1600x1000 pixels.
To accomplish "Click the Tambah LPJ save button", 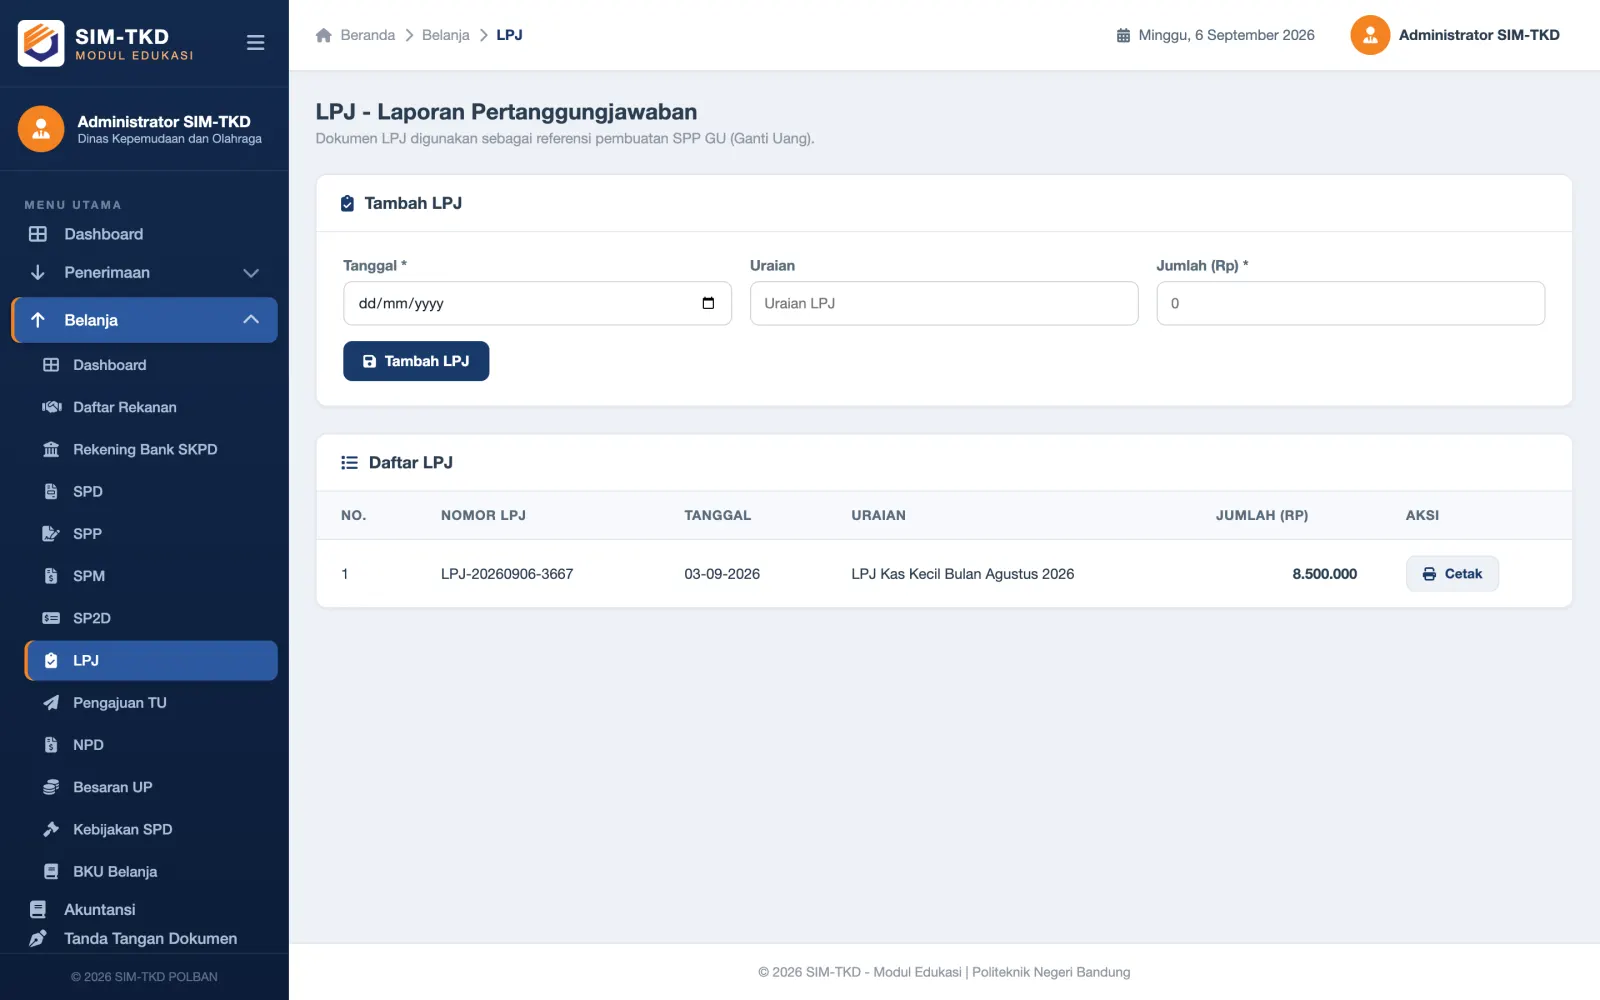I will [x=416, y=361].
